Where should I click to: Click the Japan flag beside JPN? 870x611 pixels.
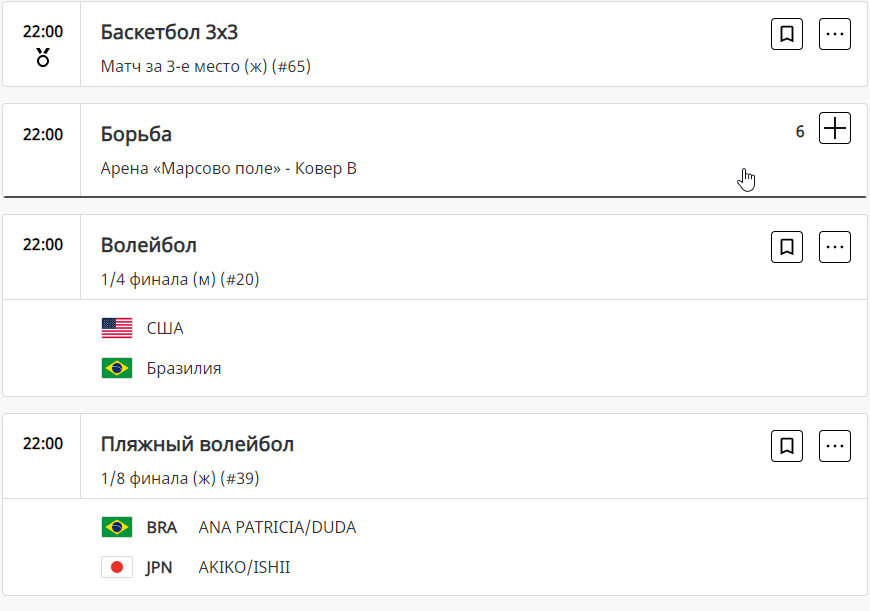117,567
